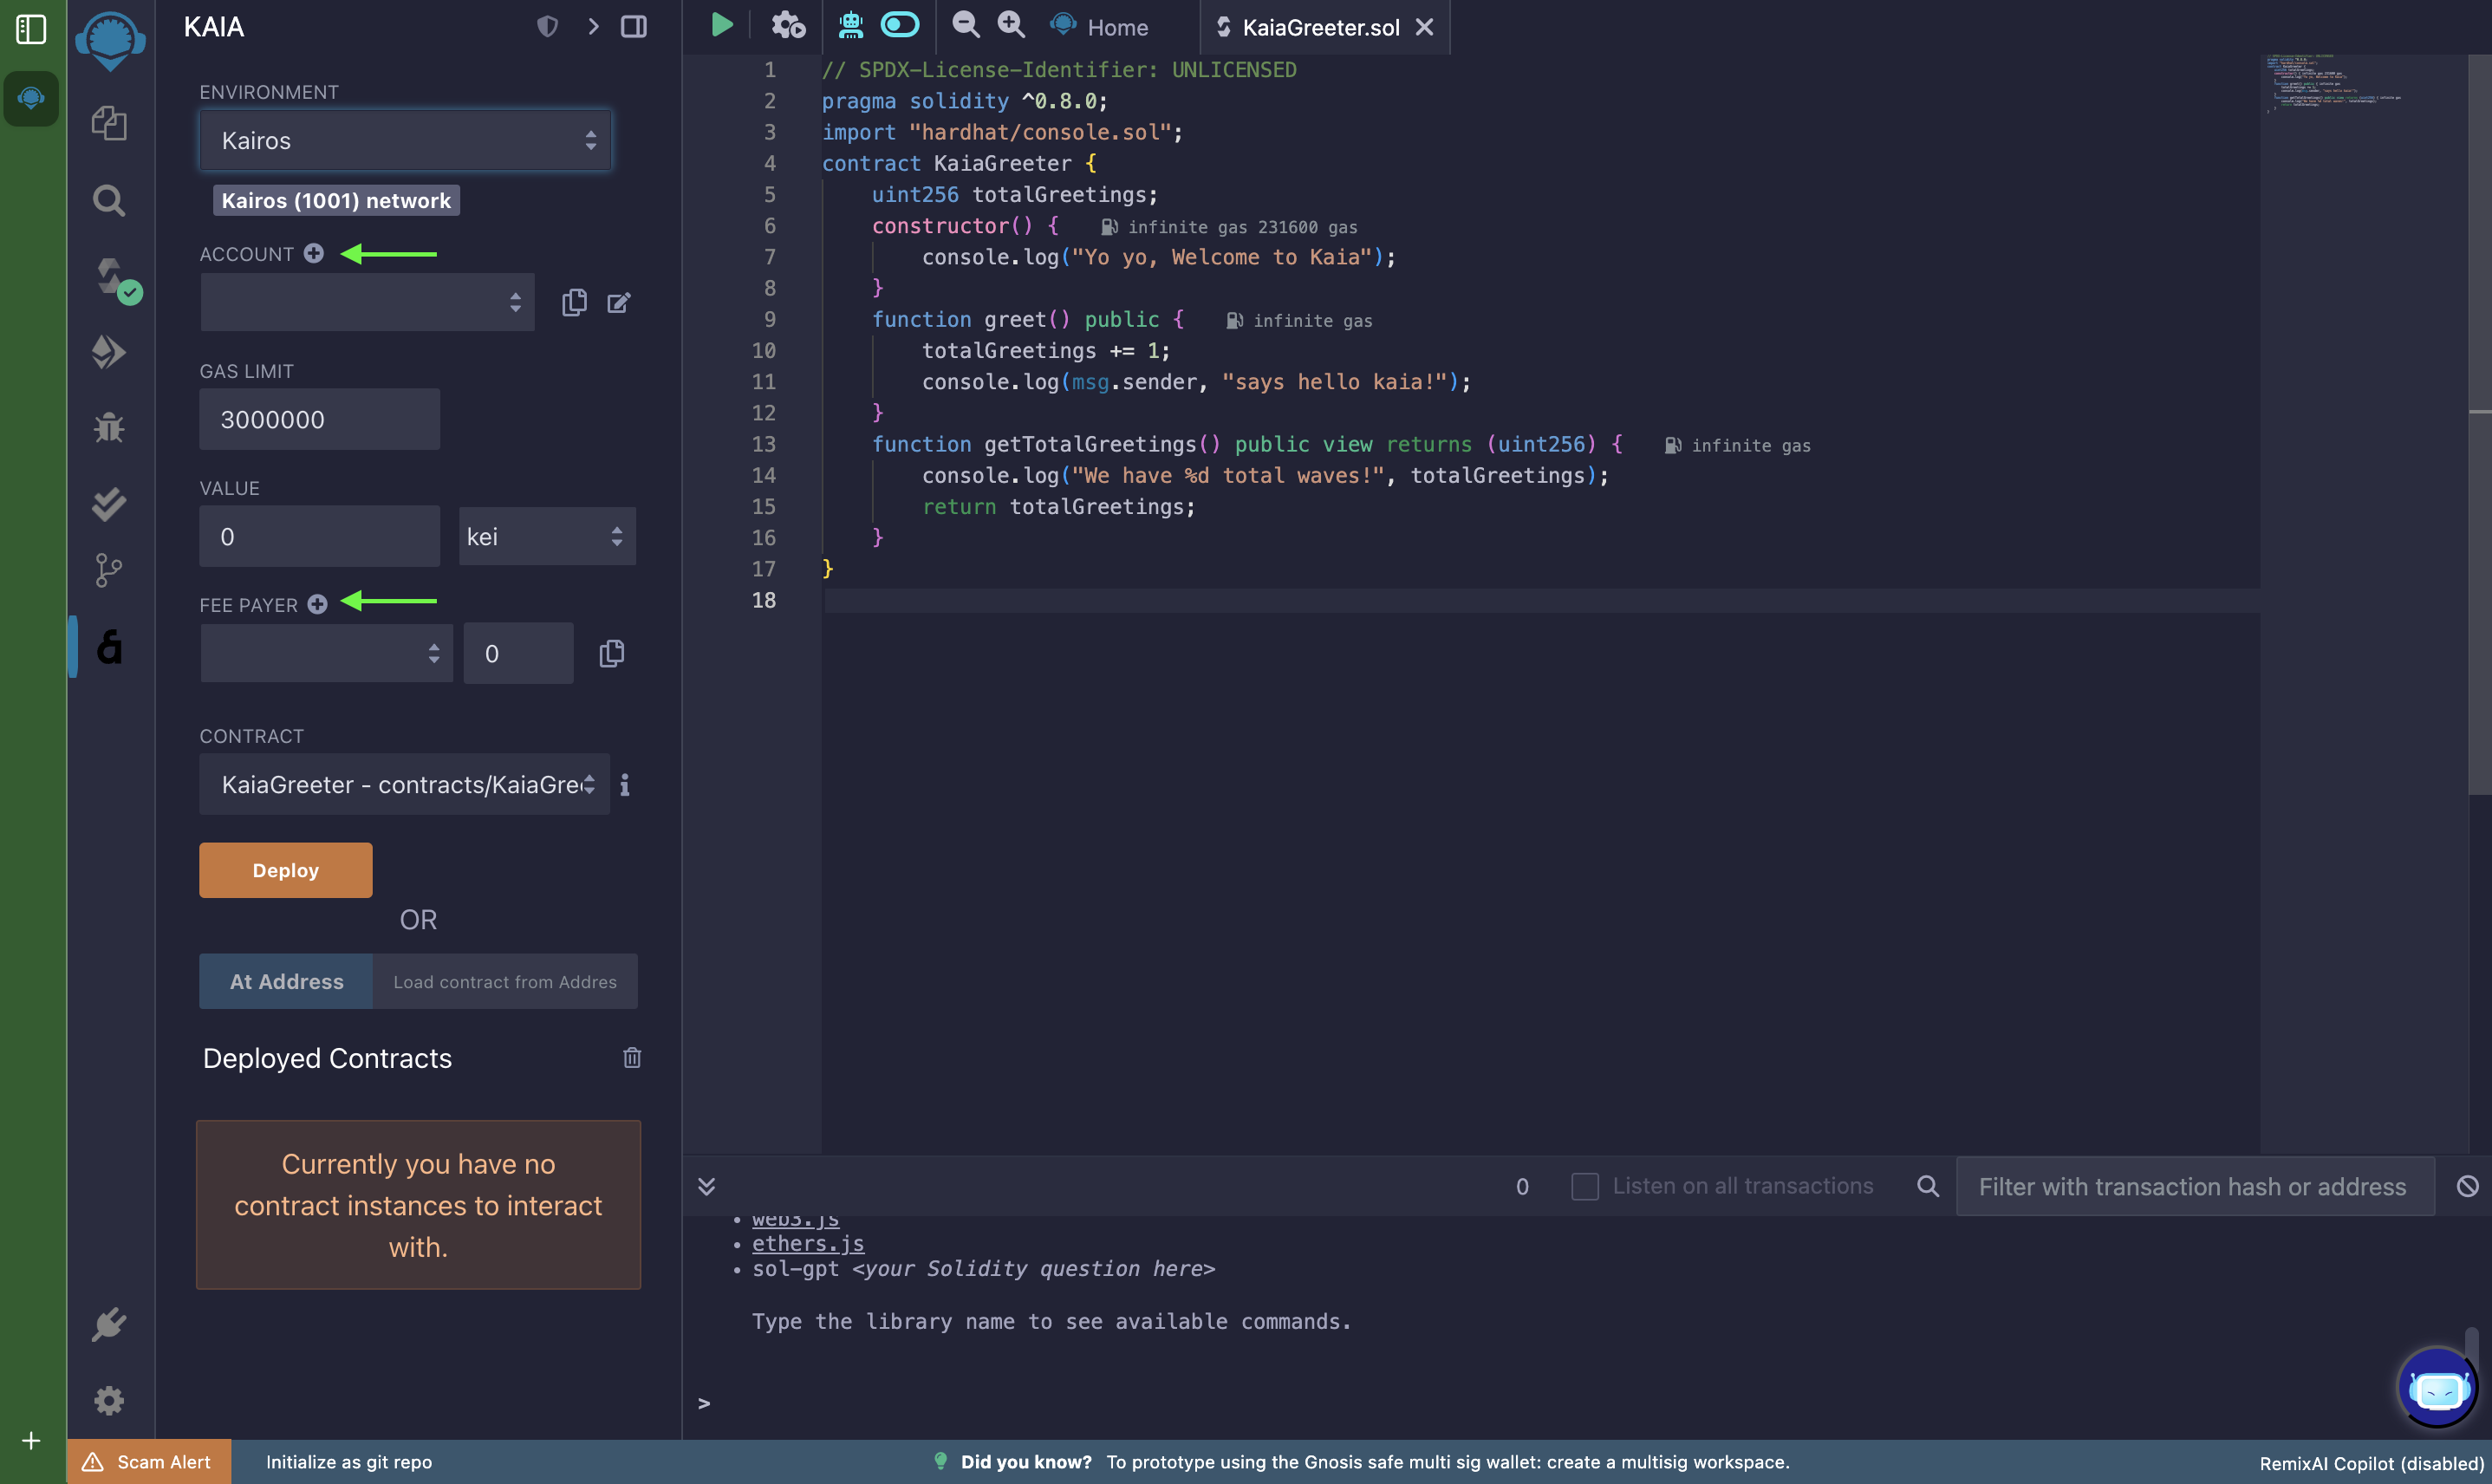Click the Value amount input field
This screenshot has width=2492, height=1484.
click(x=319, y=536)
